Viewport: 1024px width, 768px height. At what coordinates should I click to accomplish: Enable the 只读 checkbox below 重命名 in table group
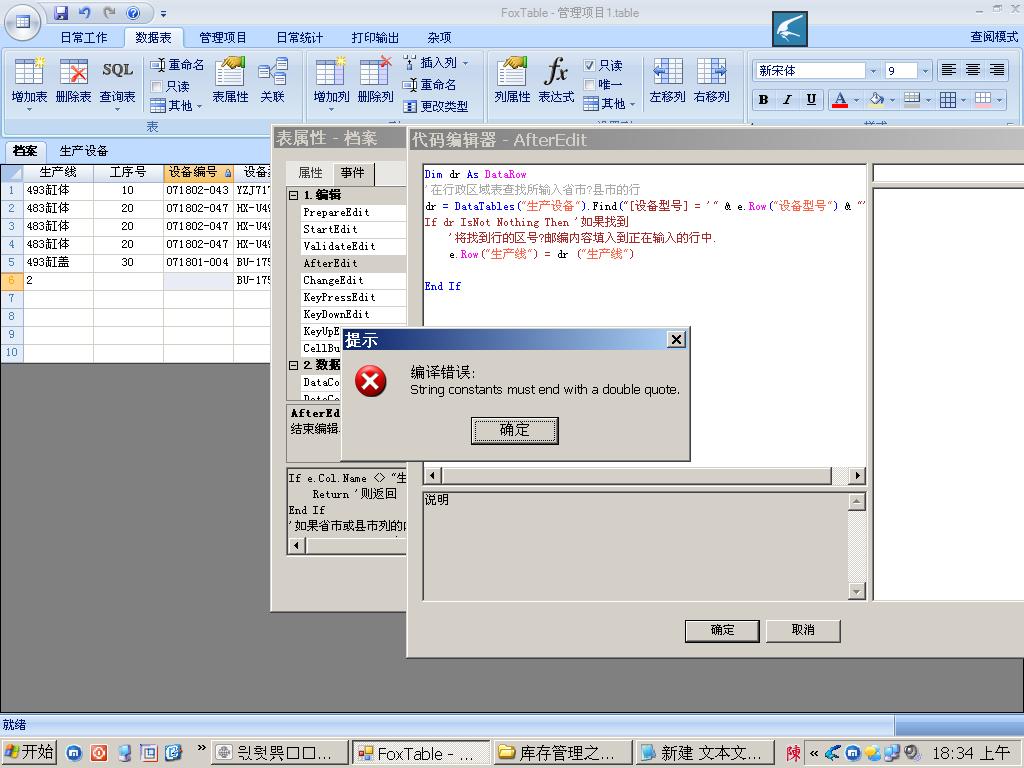coord(157,87)
